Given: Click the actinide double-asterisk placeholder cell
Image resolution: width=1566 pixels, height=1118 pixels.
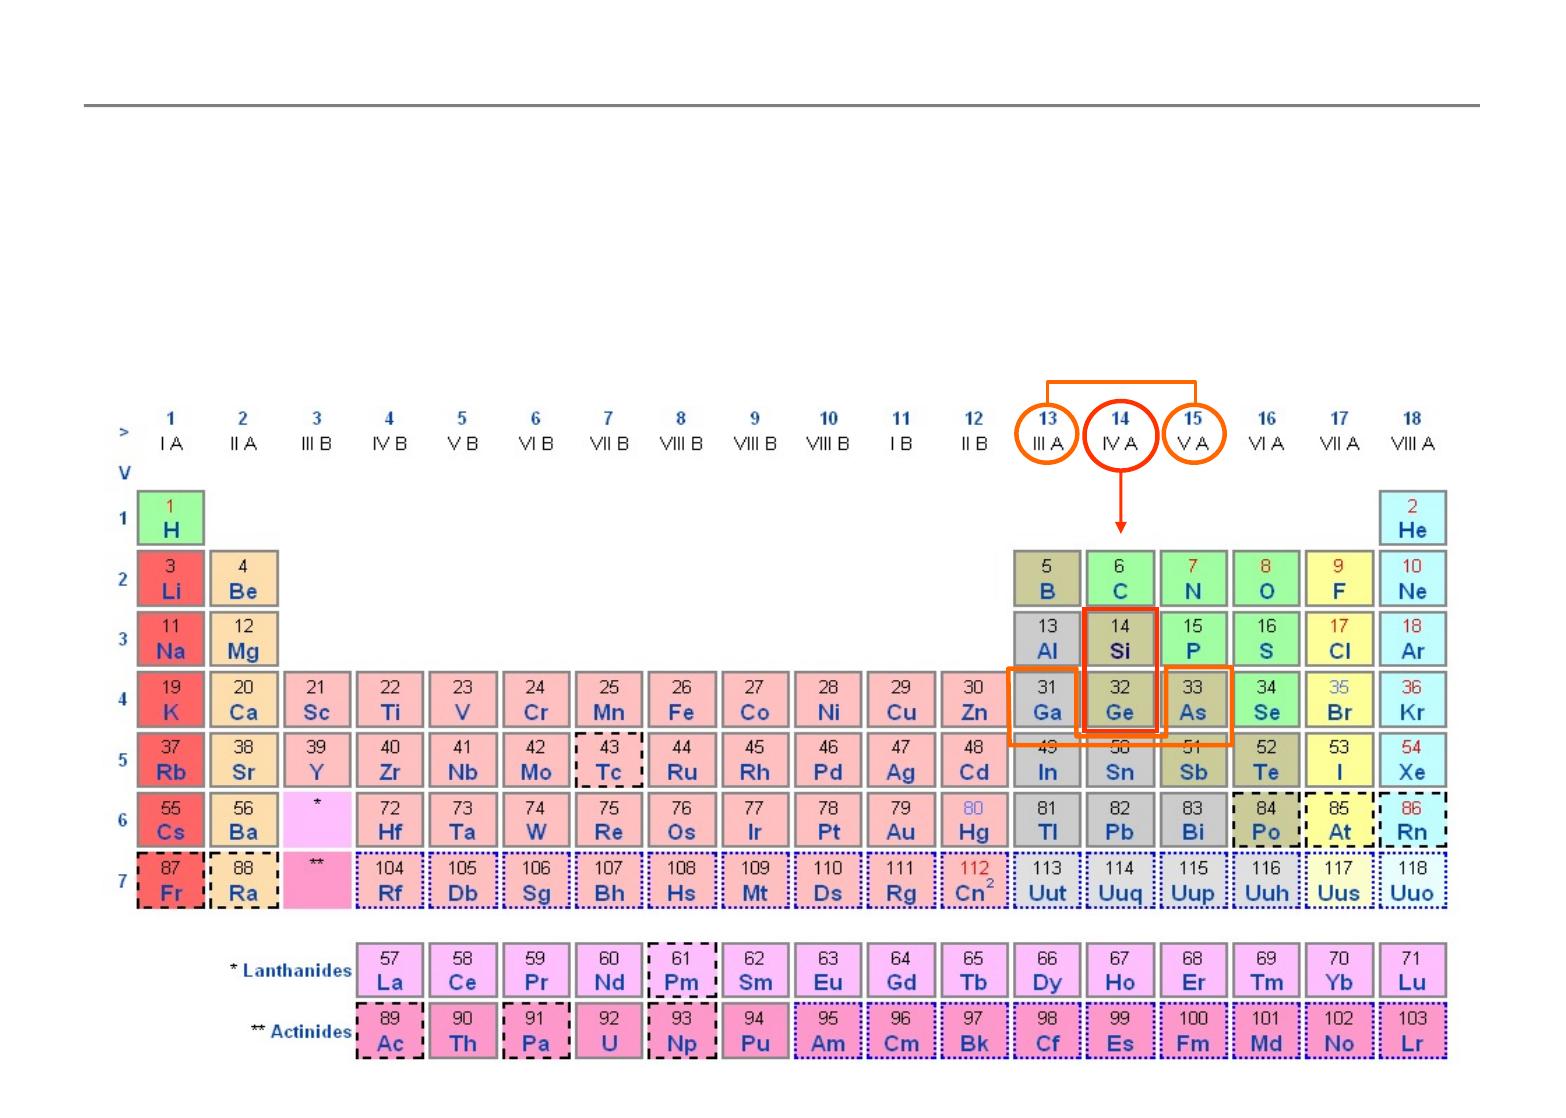Looking at the screenshot, I should click(317, 880).
